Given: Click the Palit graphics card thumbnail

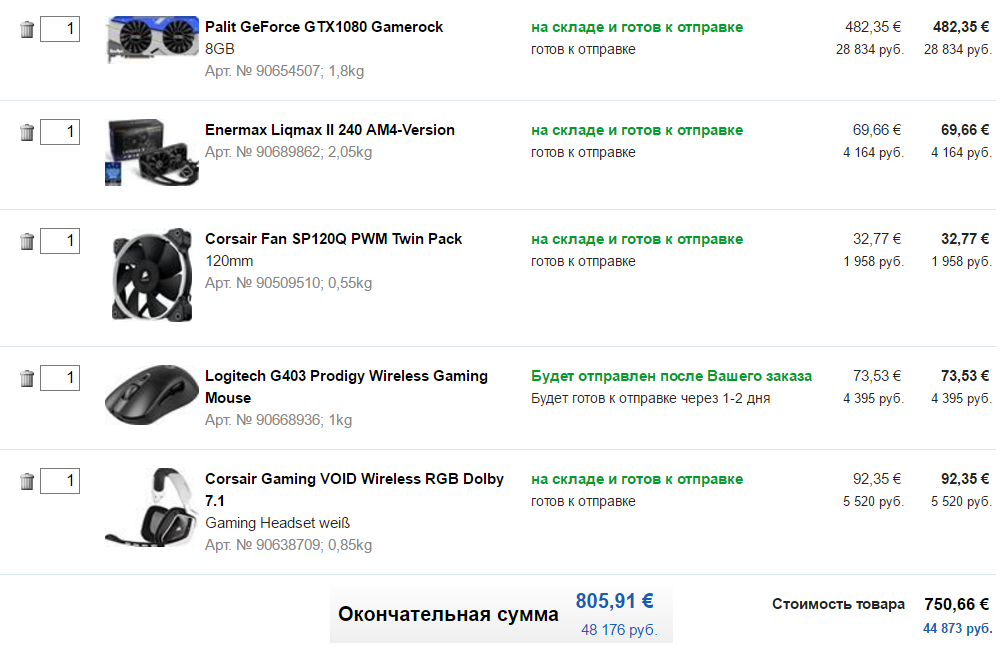Looking at the screenshot, I should coord(152,40).
